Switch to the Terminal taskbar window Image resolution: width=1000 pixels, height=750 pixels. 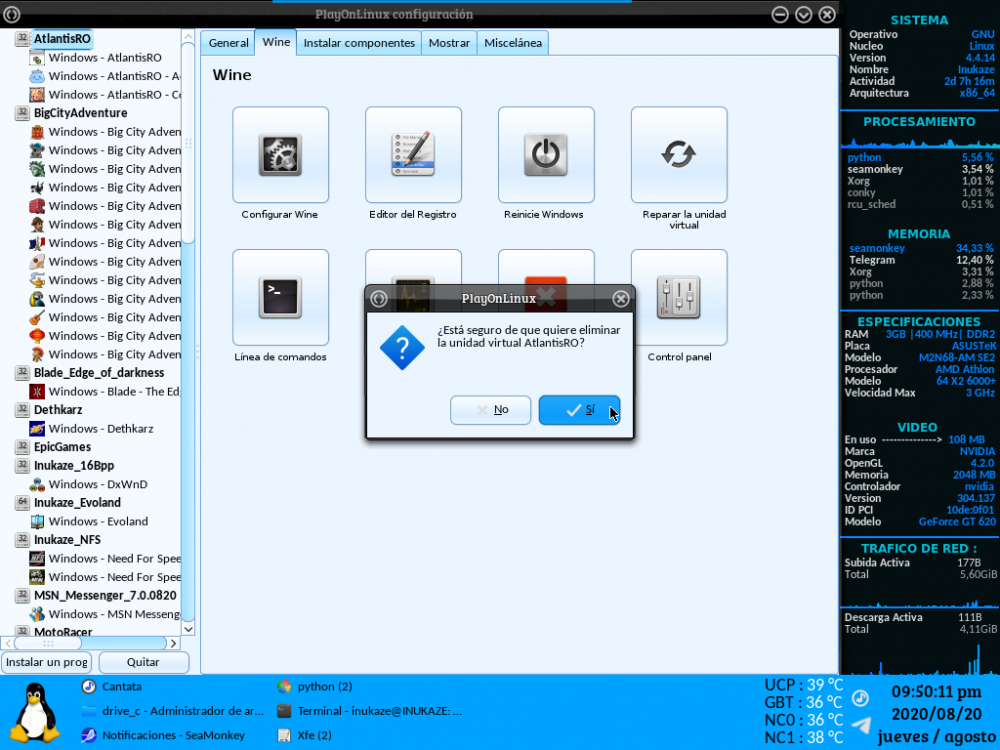370,711
